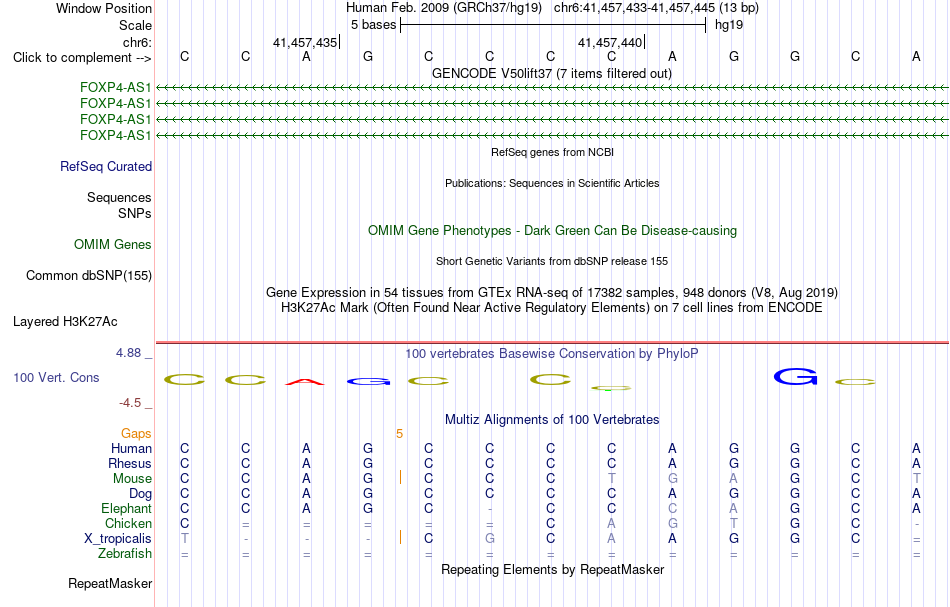950x607 pixels.
Task: Click the 41,457,440 coordinate marker
Action: pyautogui.click(x=610, y=42)
